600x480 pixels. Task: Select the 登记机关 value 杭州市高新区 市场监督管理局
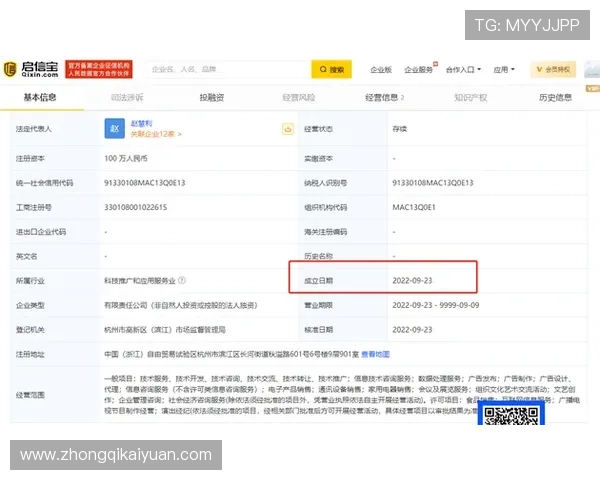pos(165,330)
